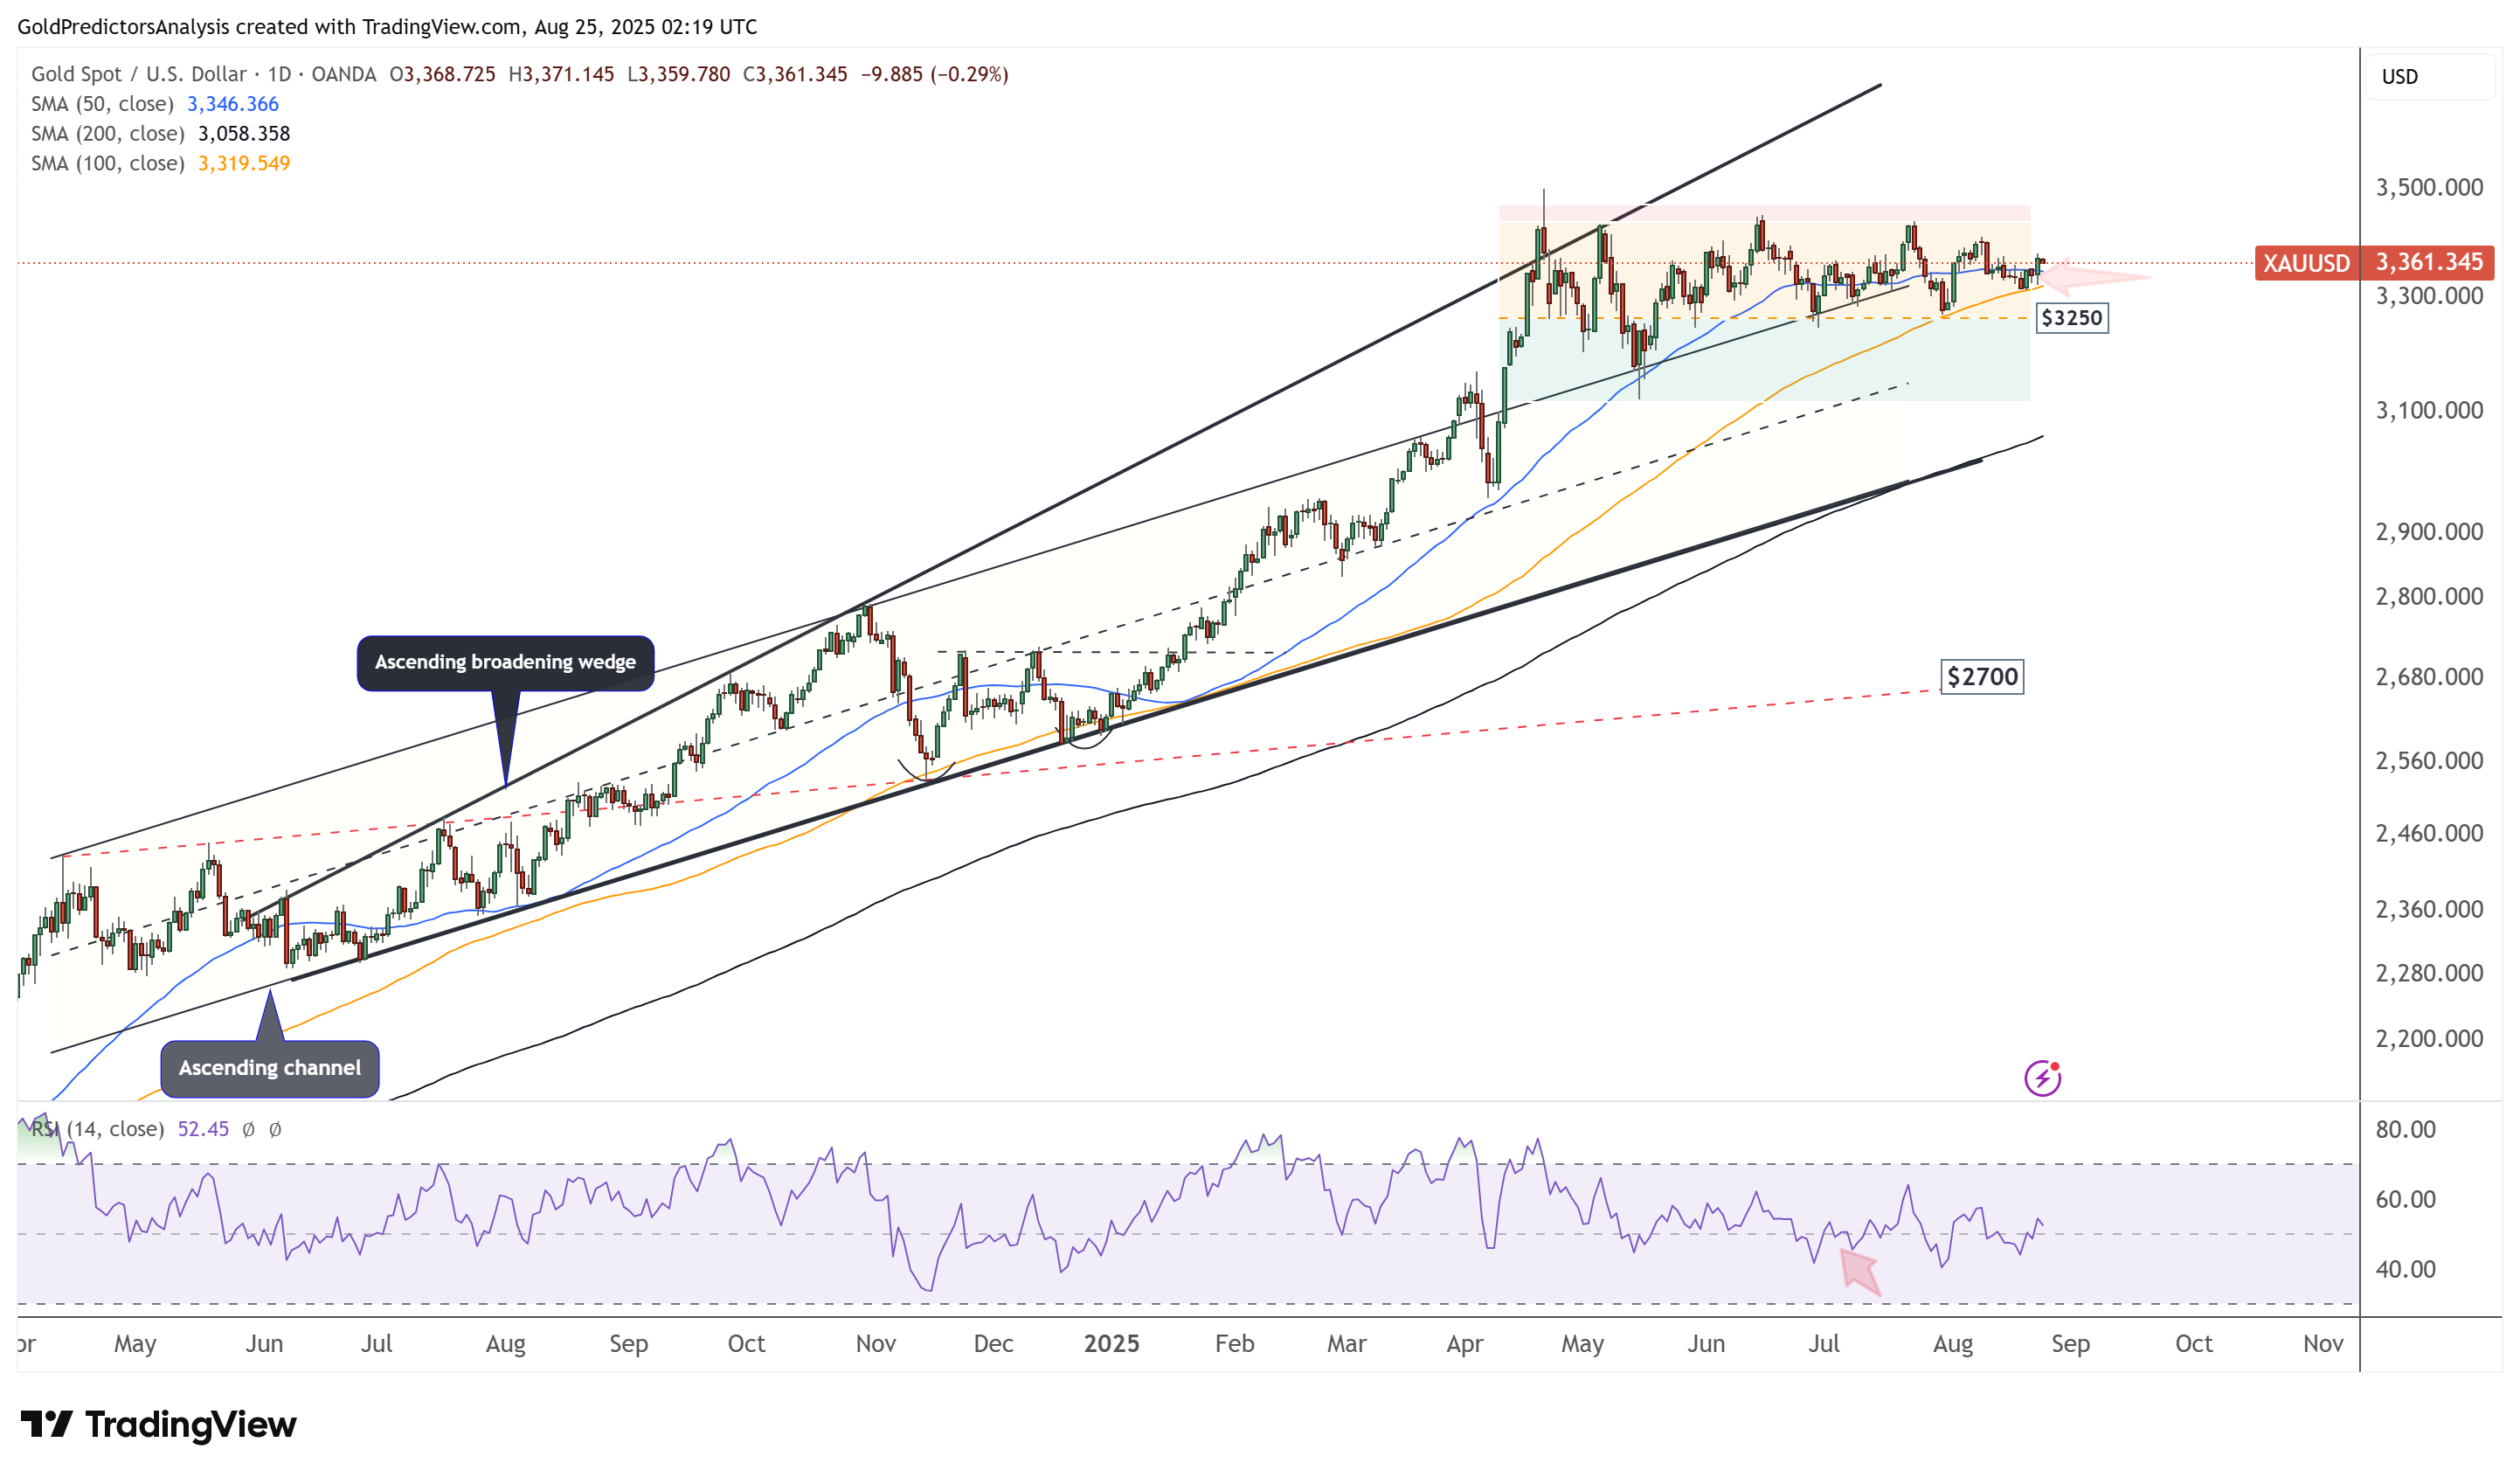Click the RSI 60.00 axis label

(2405, 1200)
